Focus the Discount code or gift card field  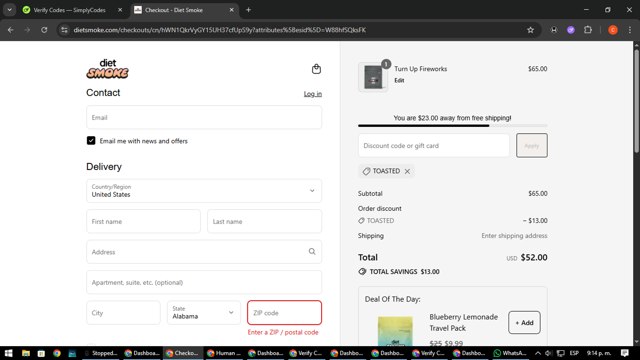click(x=433, y=145)
